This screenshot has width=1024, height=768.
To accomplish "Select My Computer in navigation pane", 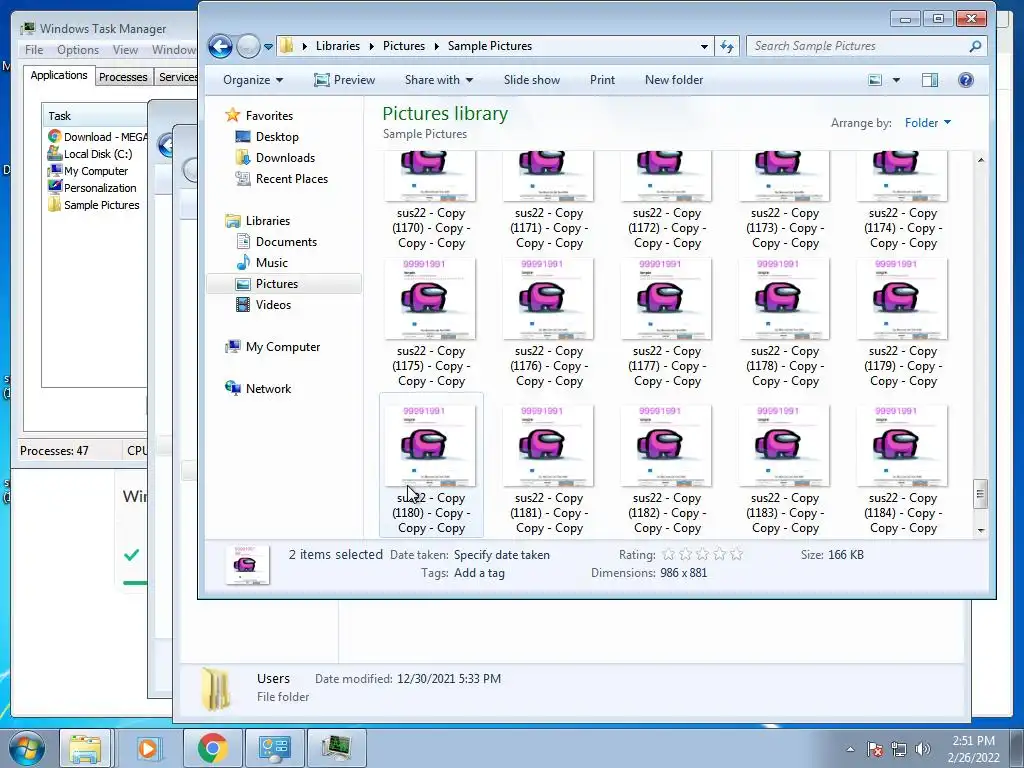I will point(283,347).
